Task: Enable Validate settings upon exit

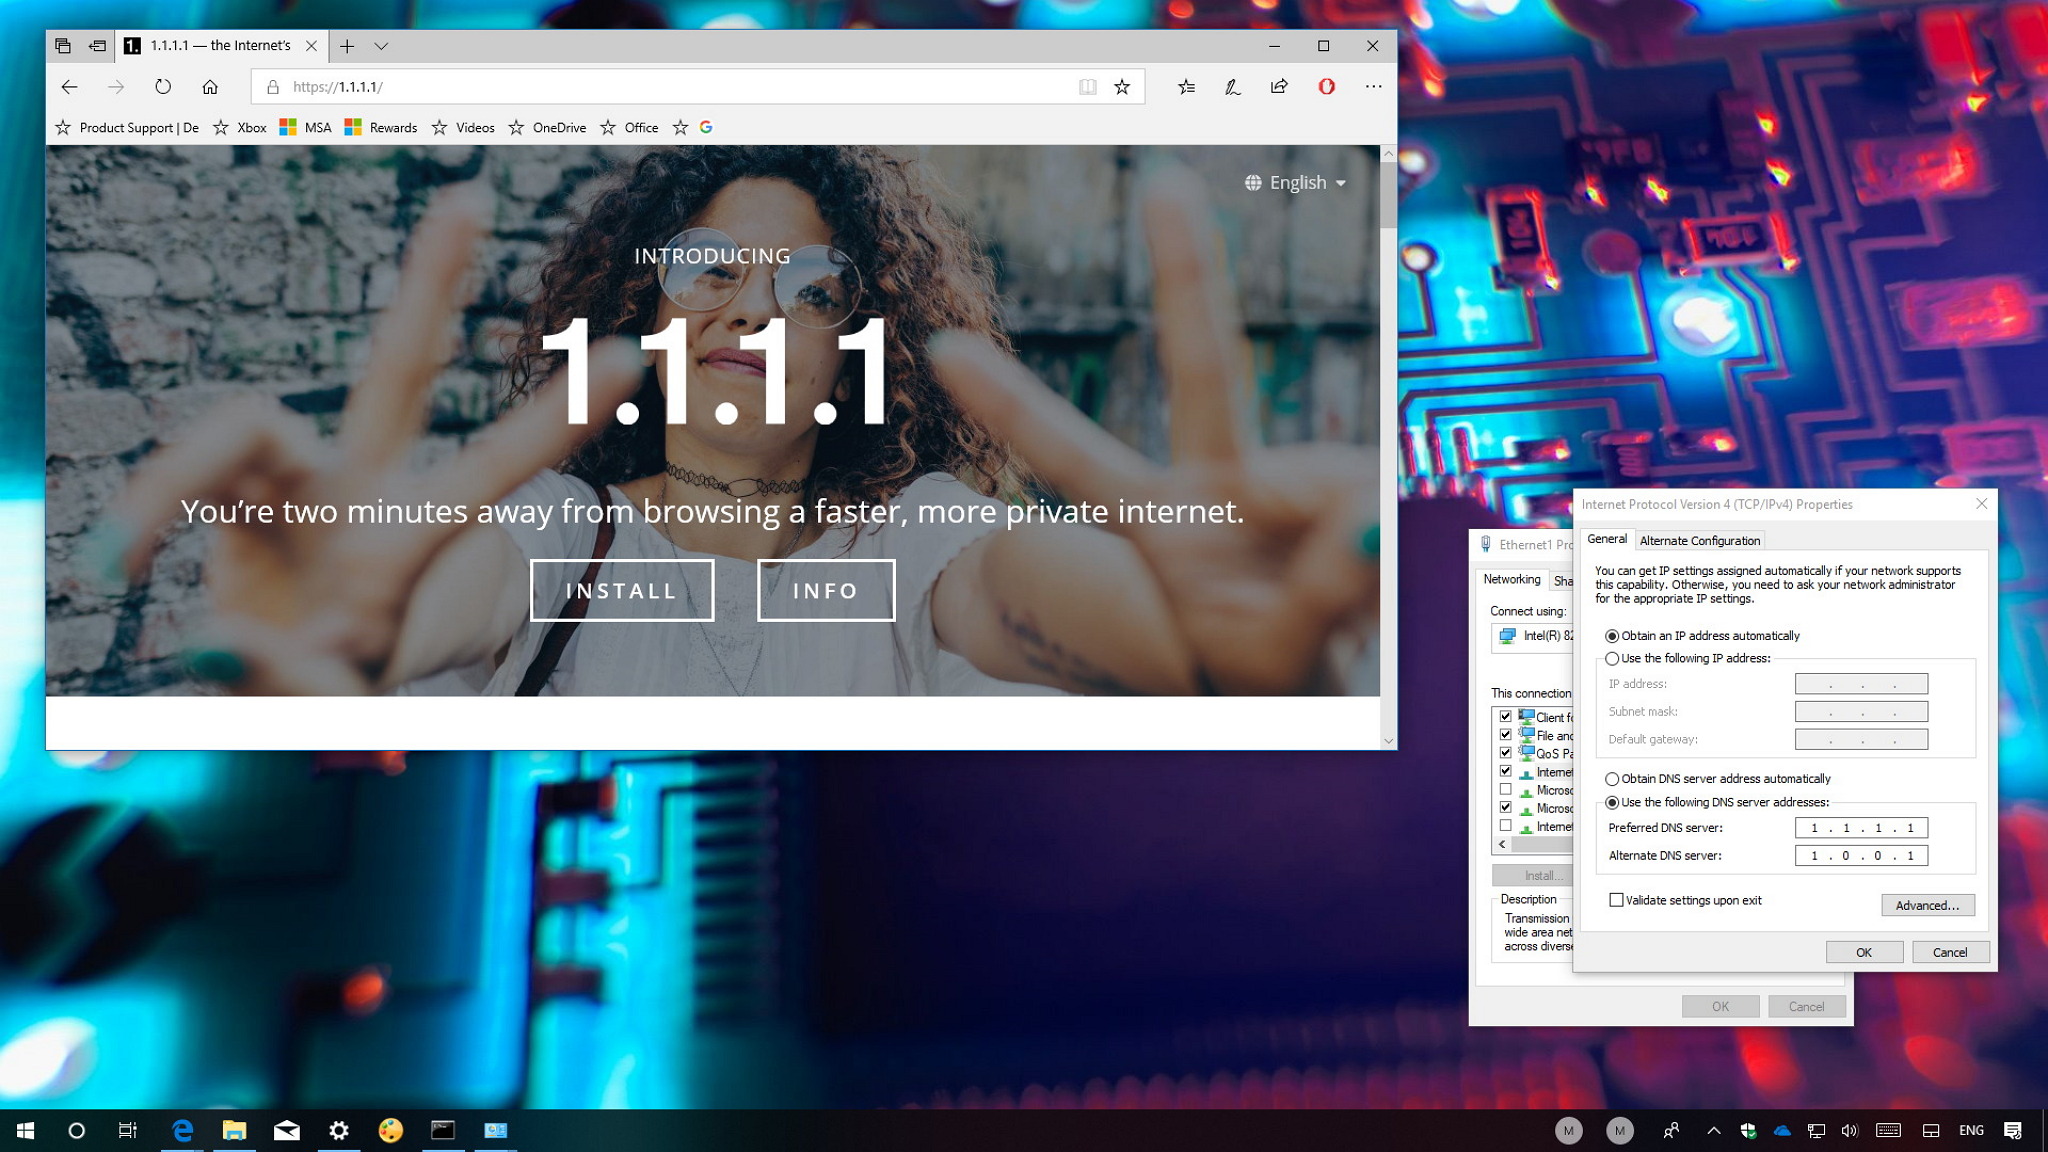Action: (1616, 901)
